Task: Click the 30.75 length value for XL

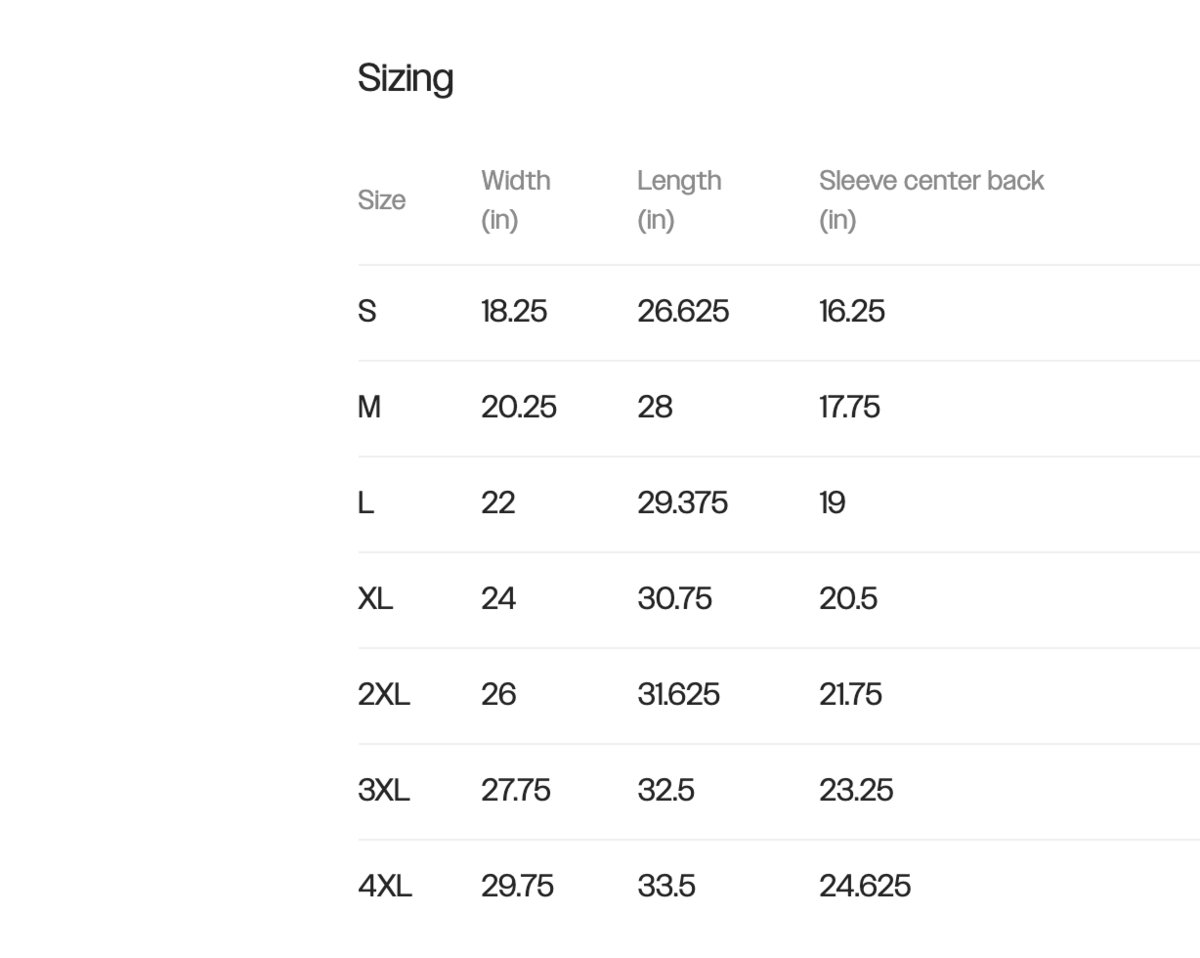Action: click(x=674, y=599)
